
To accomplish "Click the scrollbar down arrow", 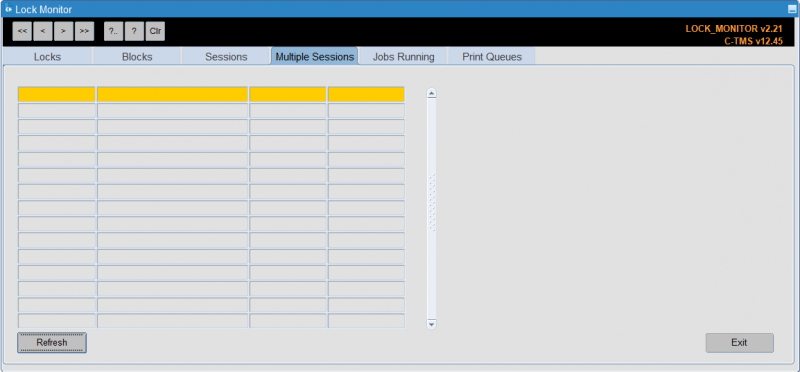I will 432,324.
